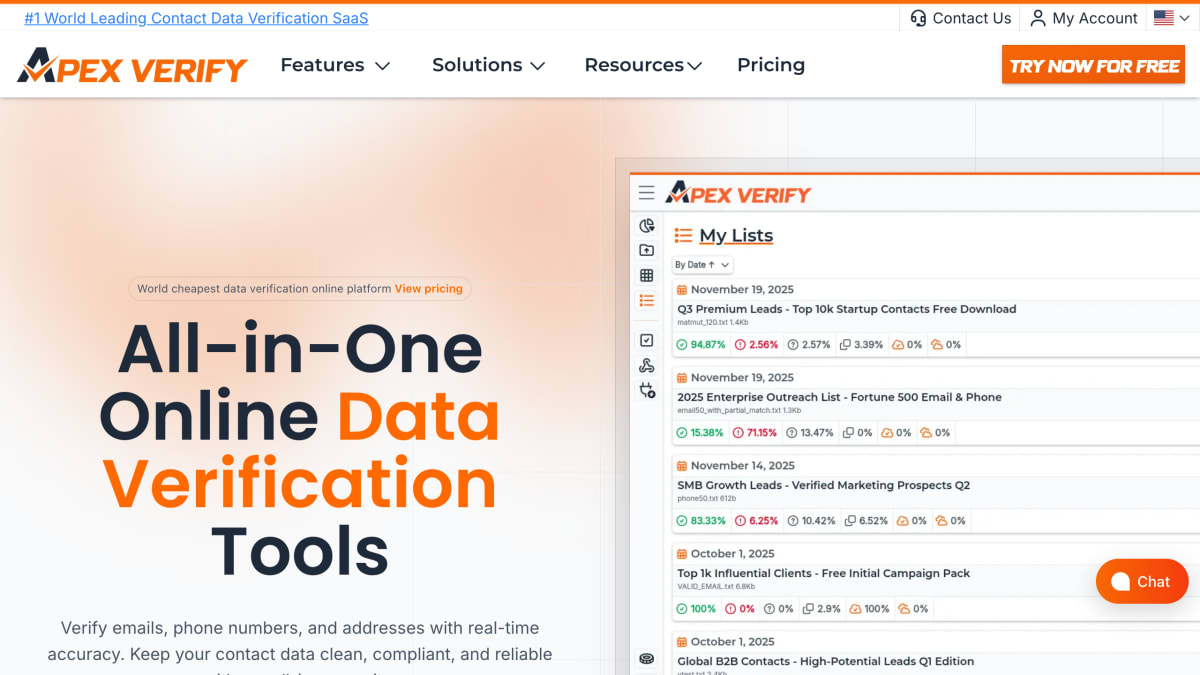Click Try Now For Free button
The image size is (1200, 675).
tap(1094, 66)
